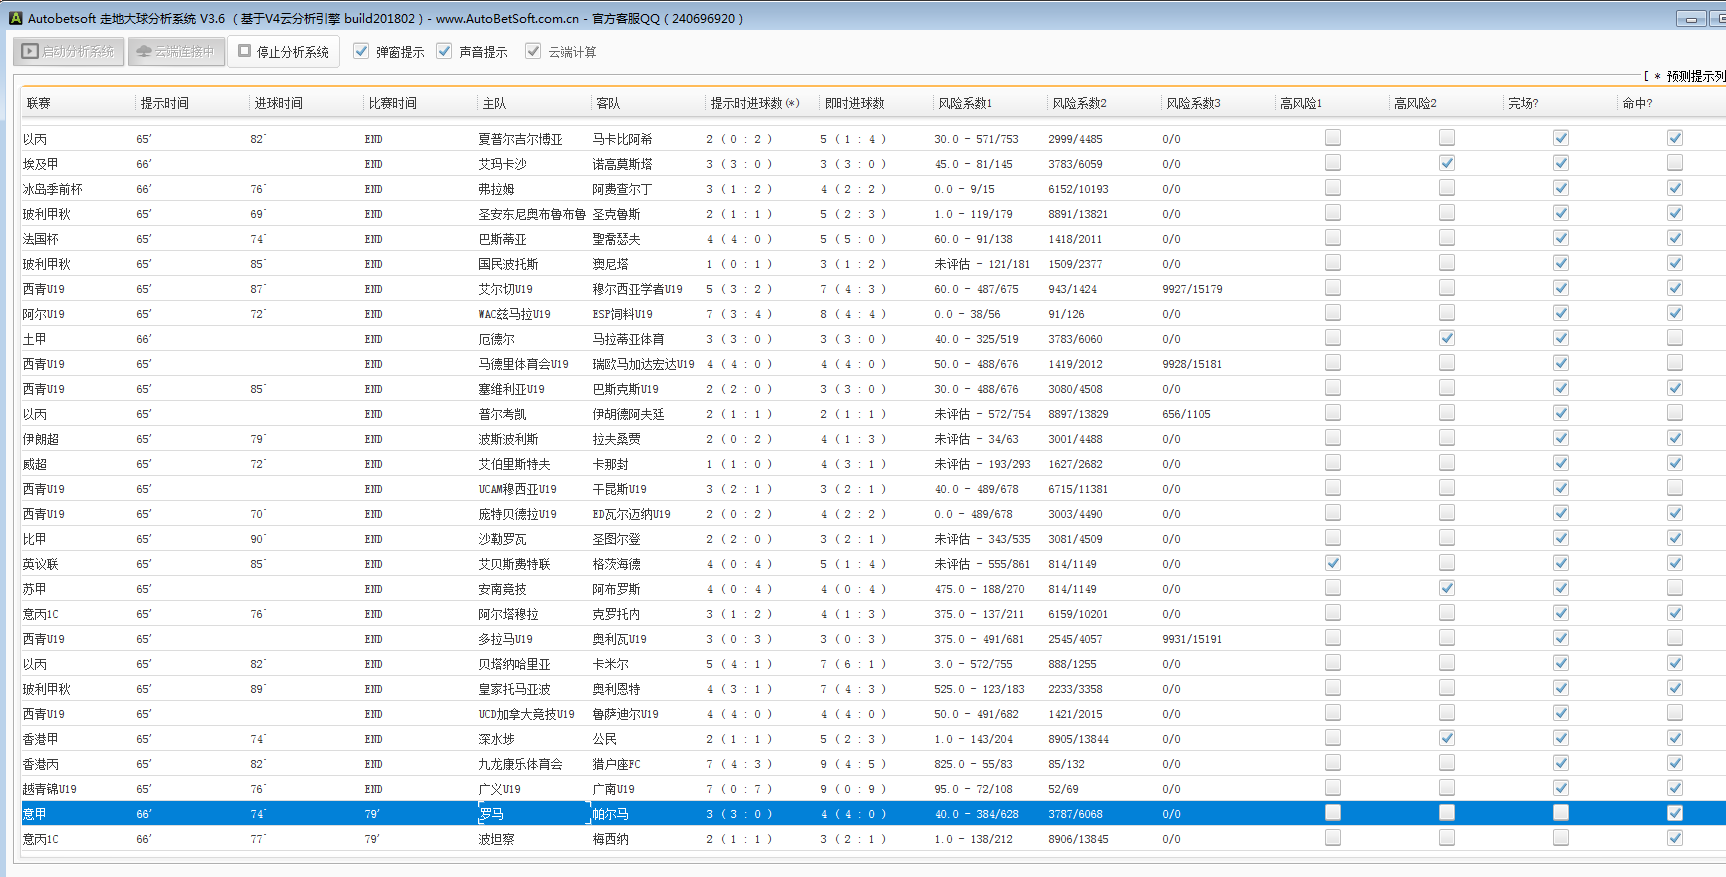Click the play icon on 启动分析系统
Screen dimensions: 1726x877
pos(30,51)
